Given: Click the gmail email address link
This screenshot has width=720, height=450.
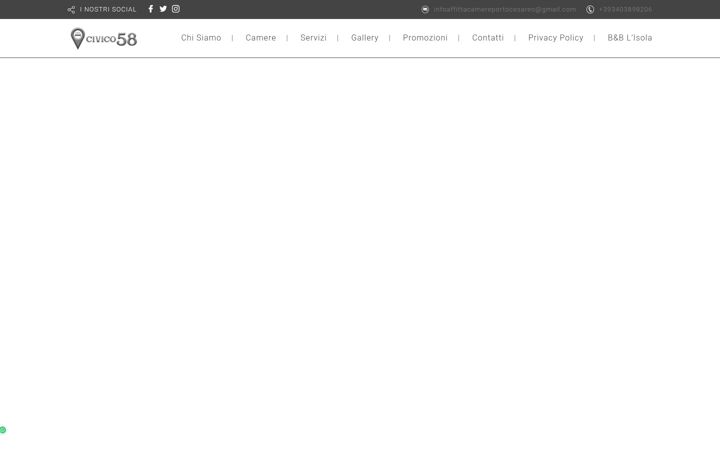Looking at the screenshot, I should pos(505,9).
